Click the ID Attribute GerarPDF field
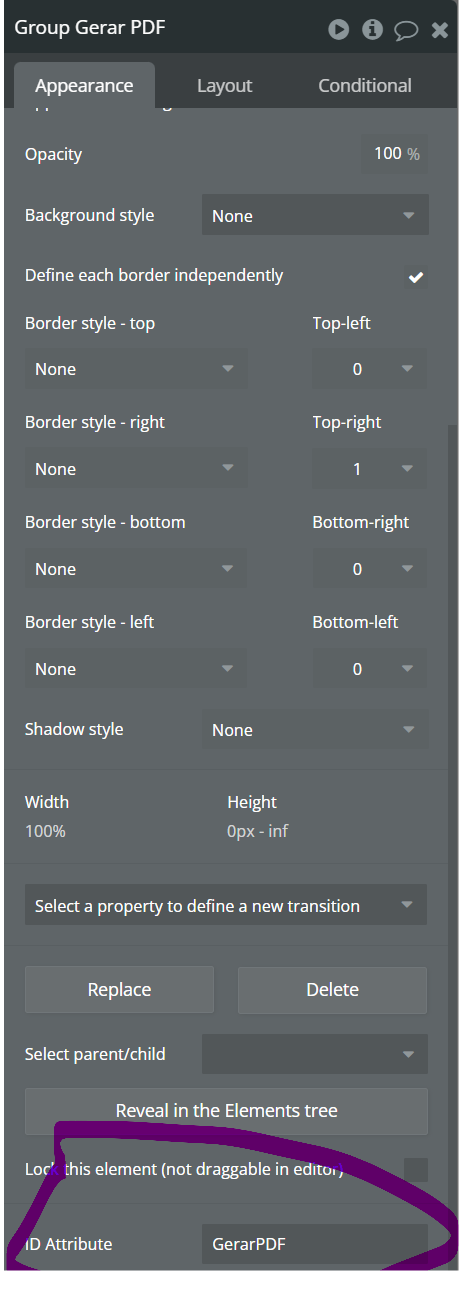 [x=315, y=1245]
